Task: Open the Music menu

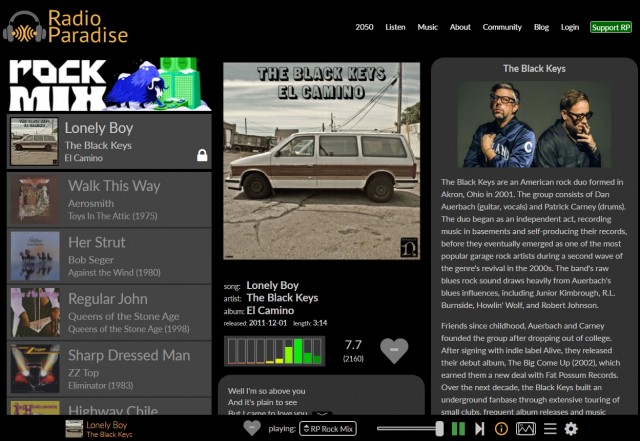Action: pyautogui.click(x=427, y=27)
